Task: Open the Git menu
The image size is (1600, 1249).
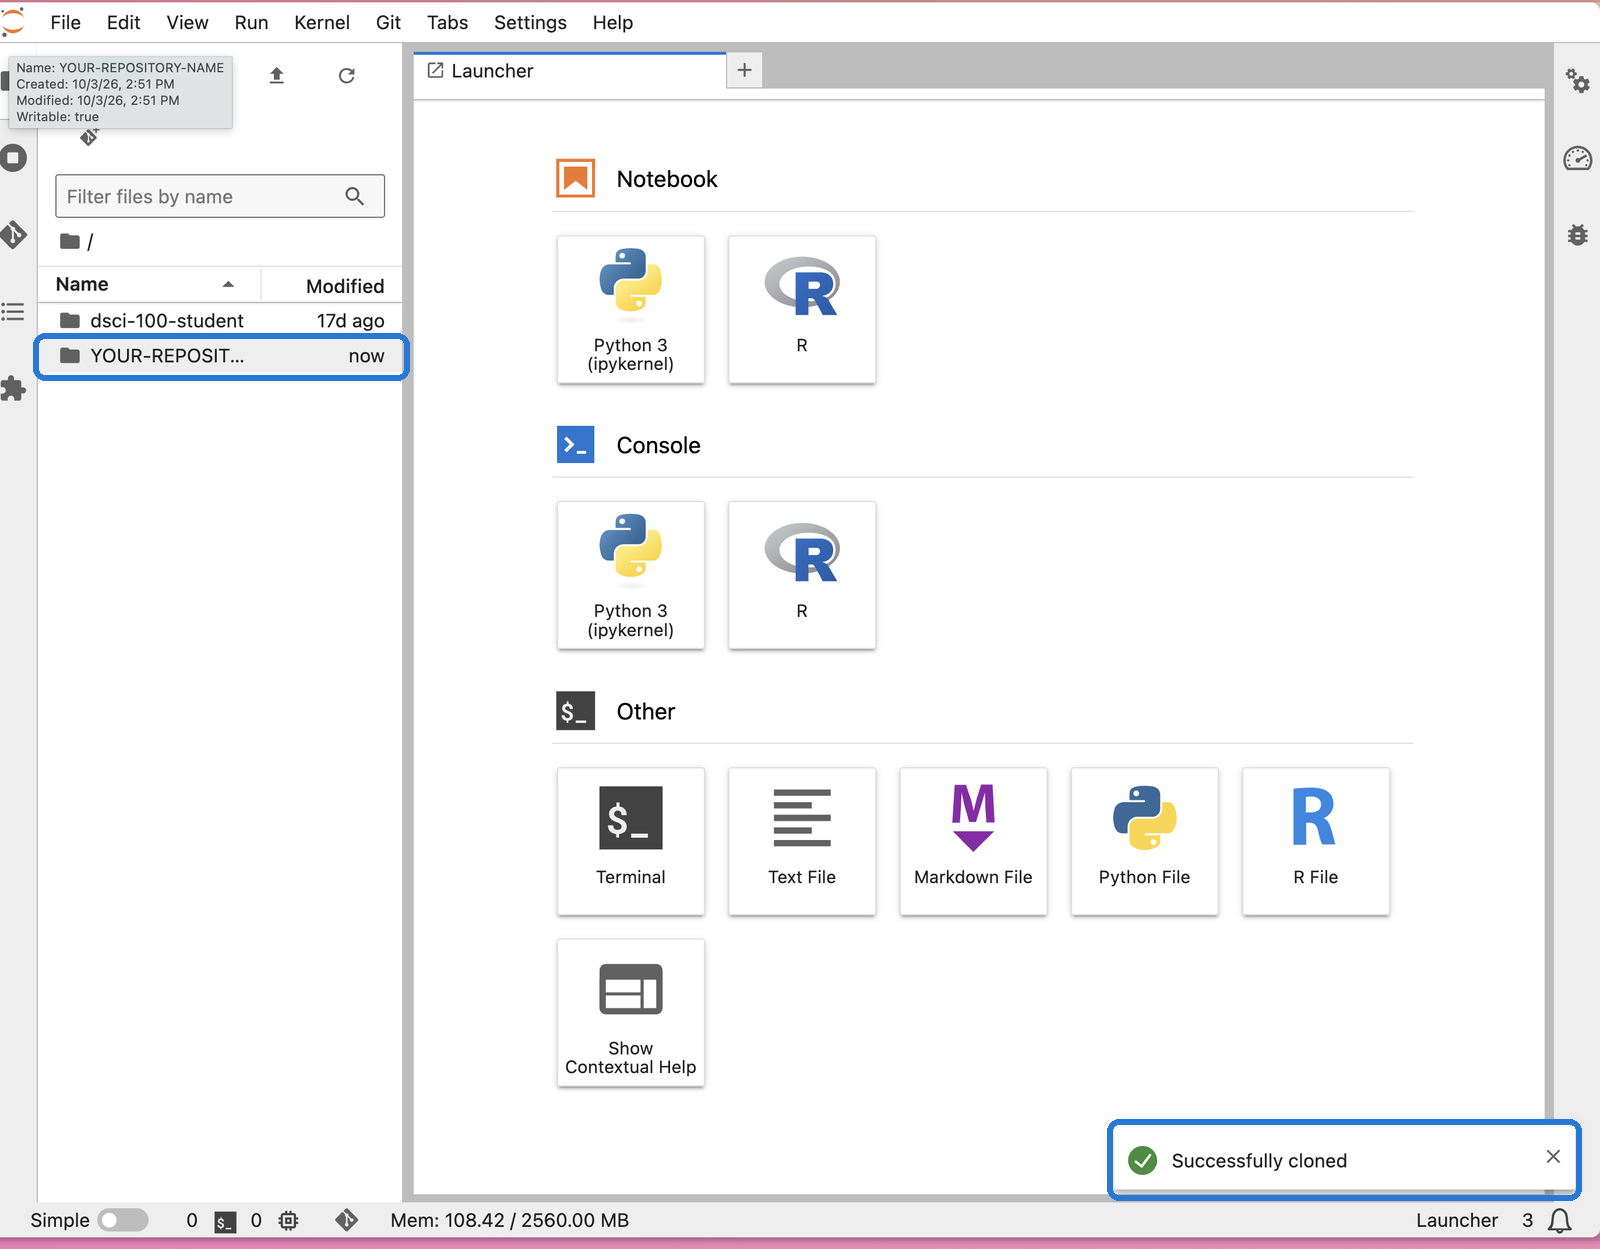Action: [x=388, y=22]
